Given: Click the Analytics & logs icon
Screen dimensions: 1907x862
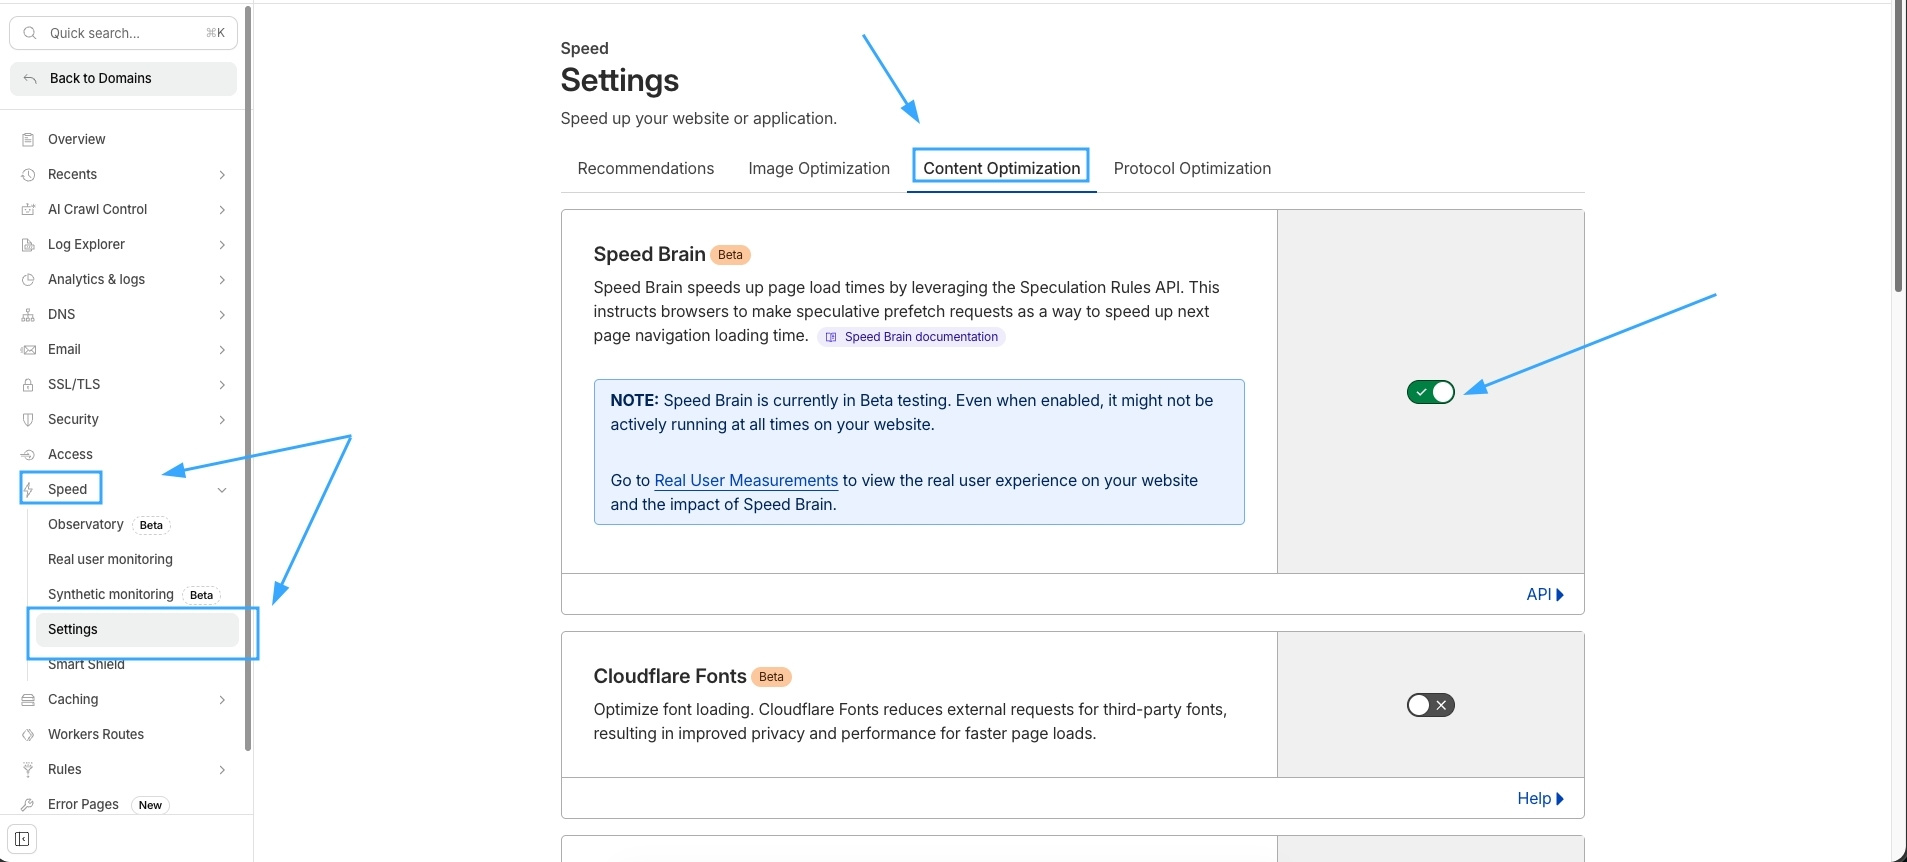Looking at the screenshot, I should [x=28, y=280].
